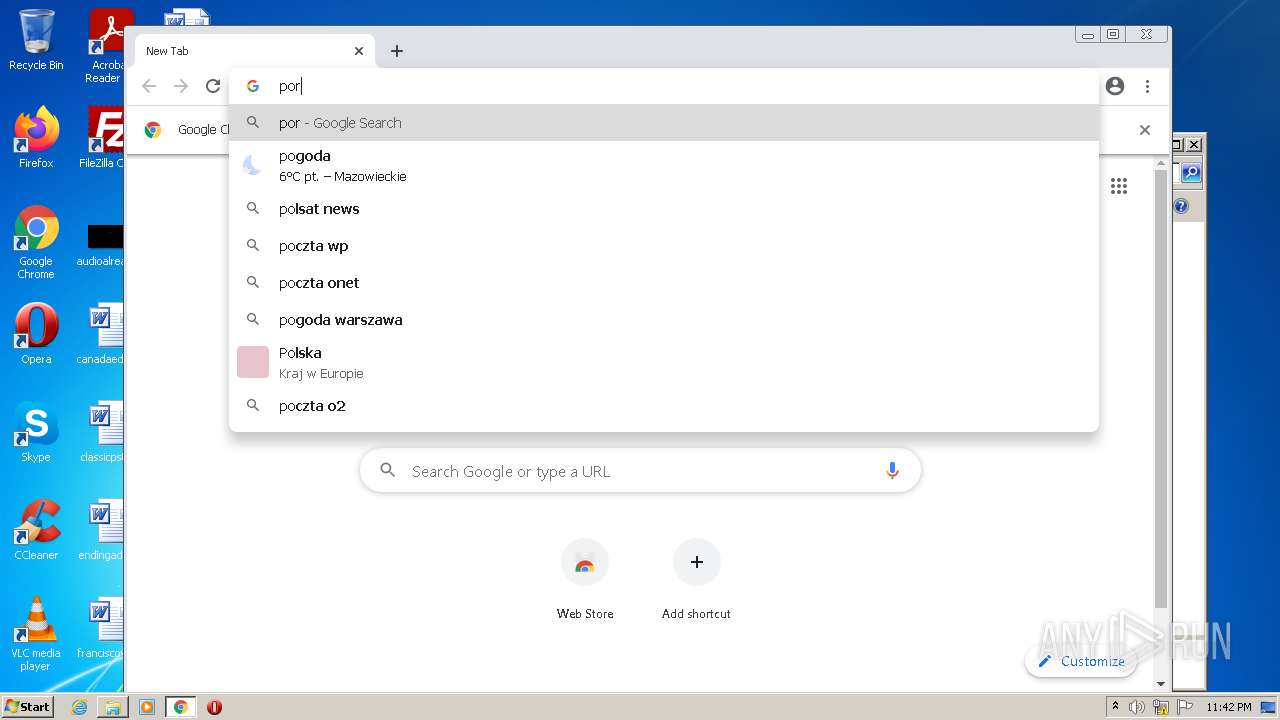Click the Windows Start button

point(28,707)
